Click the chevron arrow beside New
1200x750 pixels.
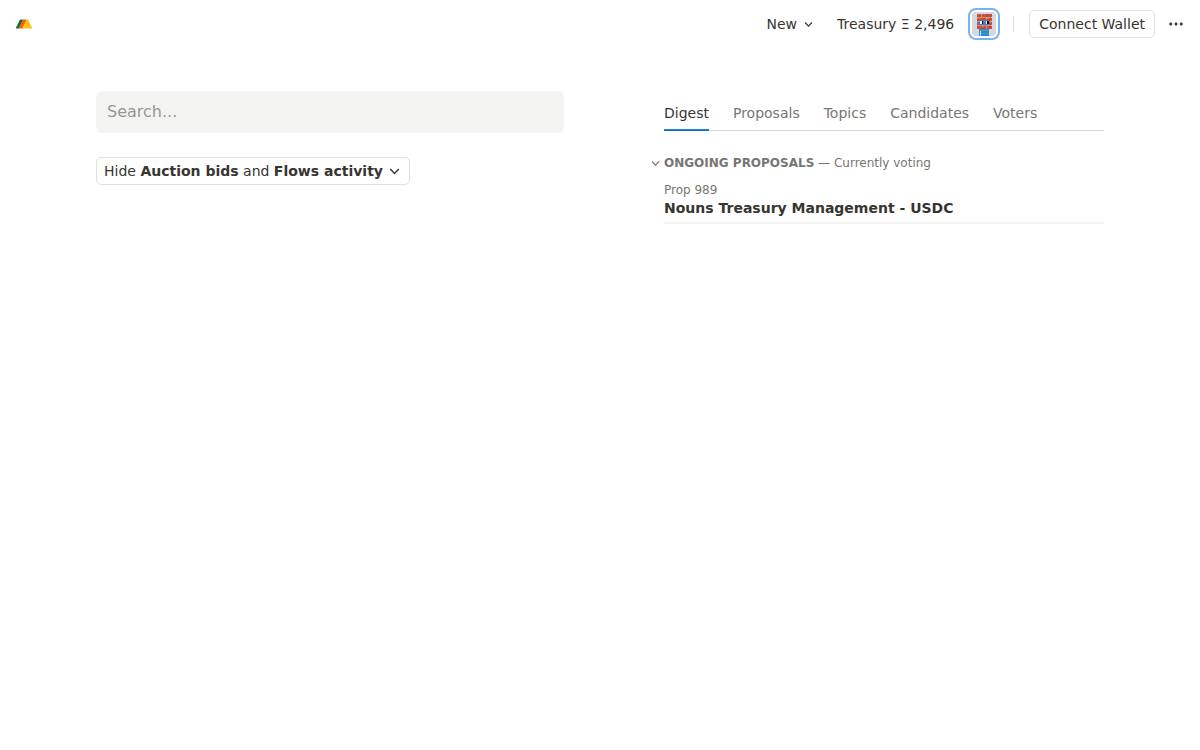[x=808, y=24]
